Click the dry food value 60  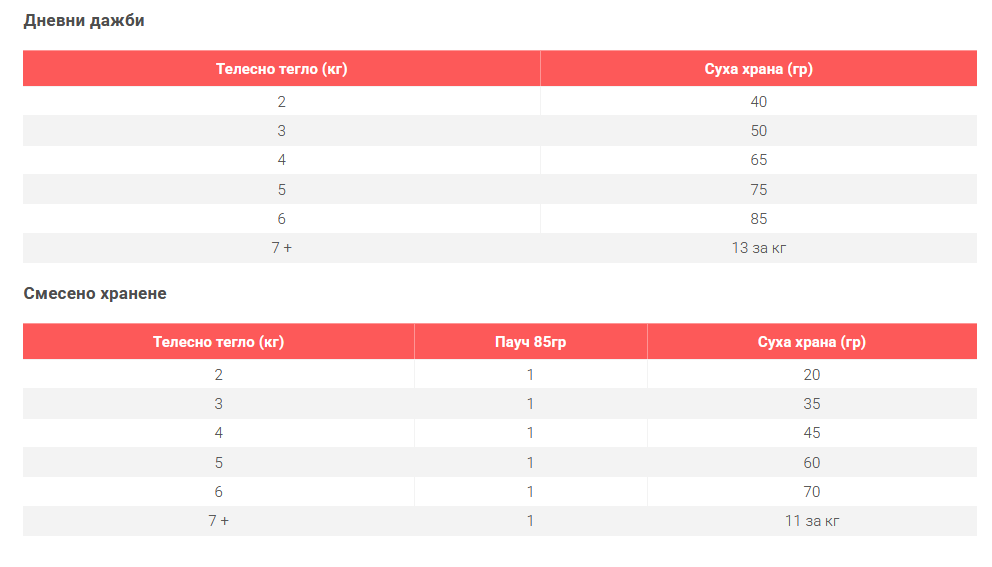[x=811, y=463]
